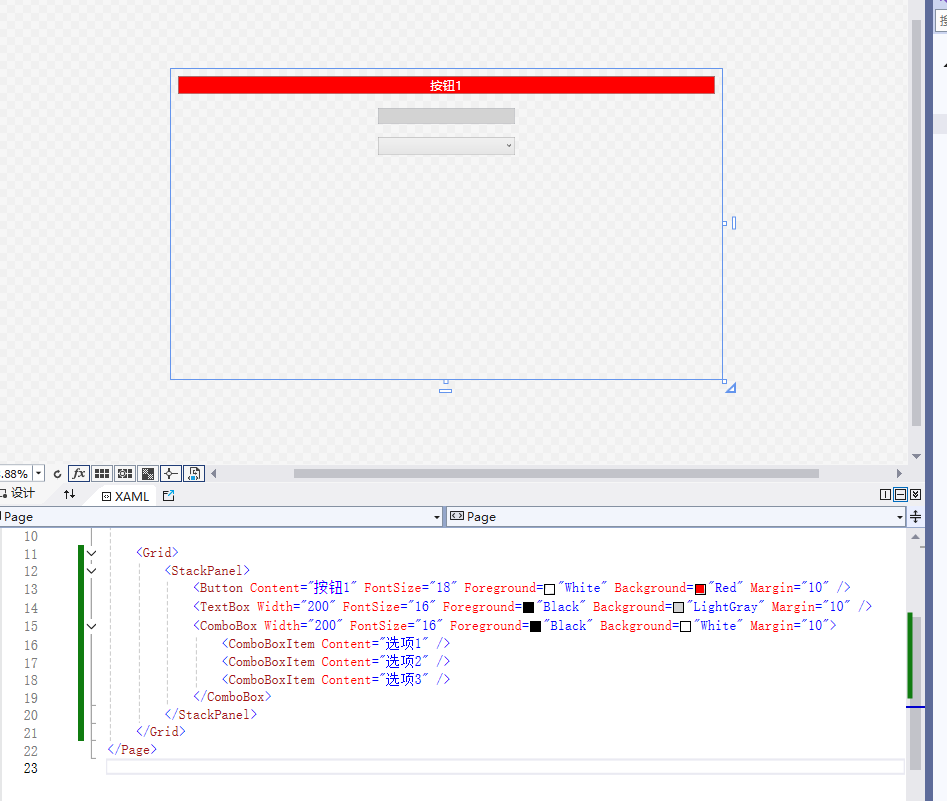Click the code editor scroll up arrow

916,536
